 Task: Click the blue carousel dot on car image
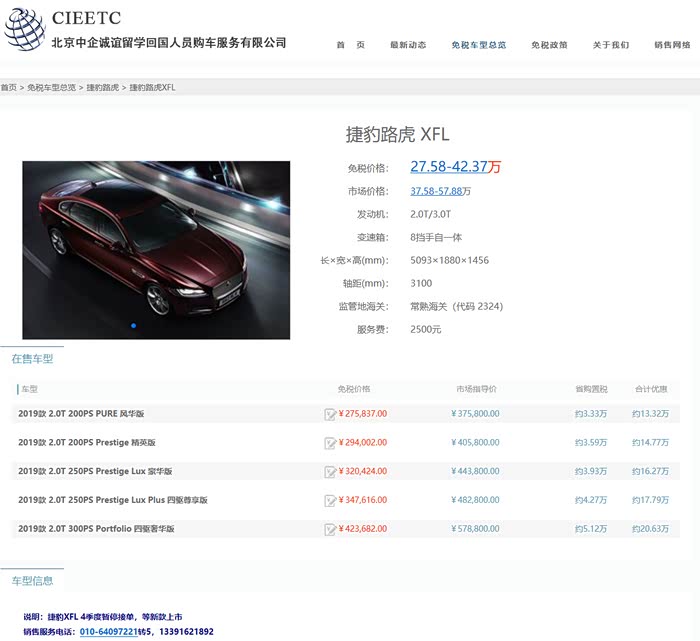tap(133, 326)
